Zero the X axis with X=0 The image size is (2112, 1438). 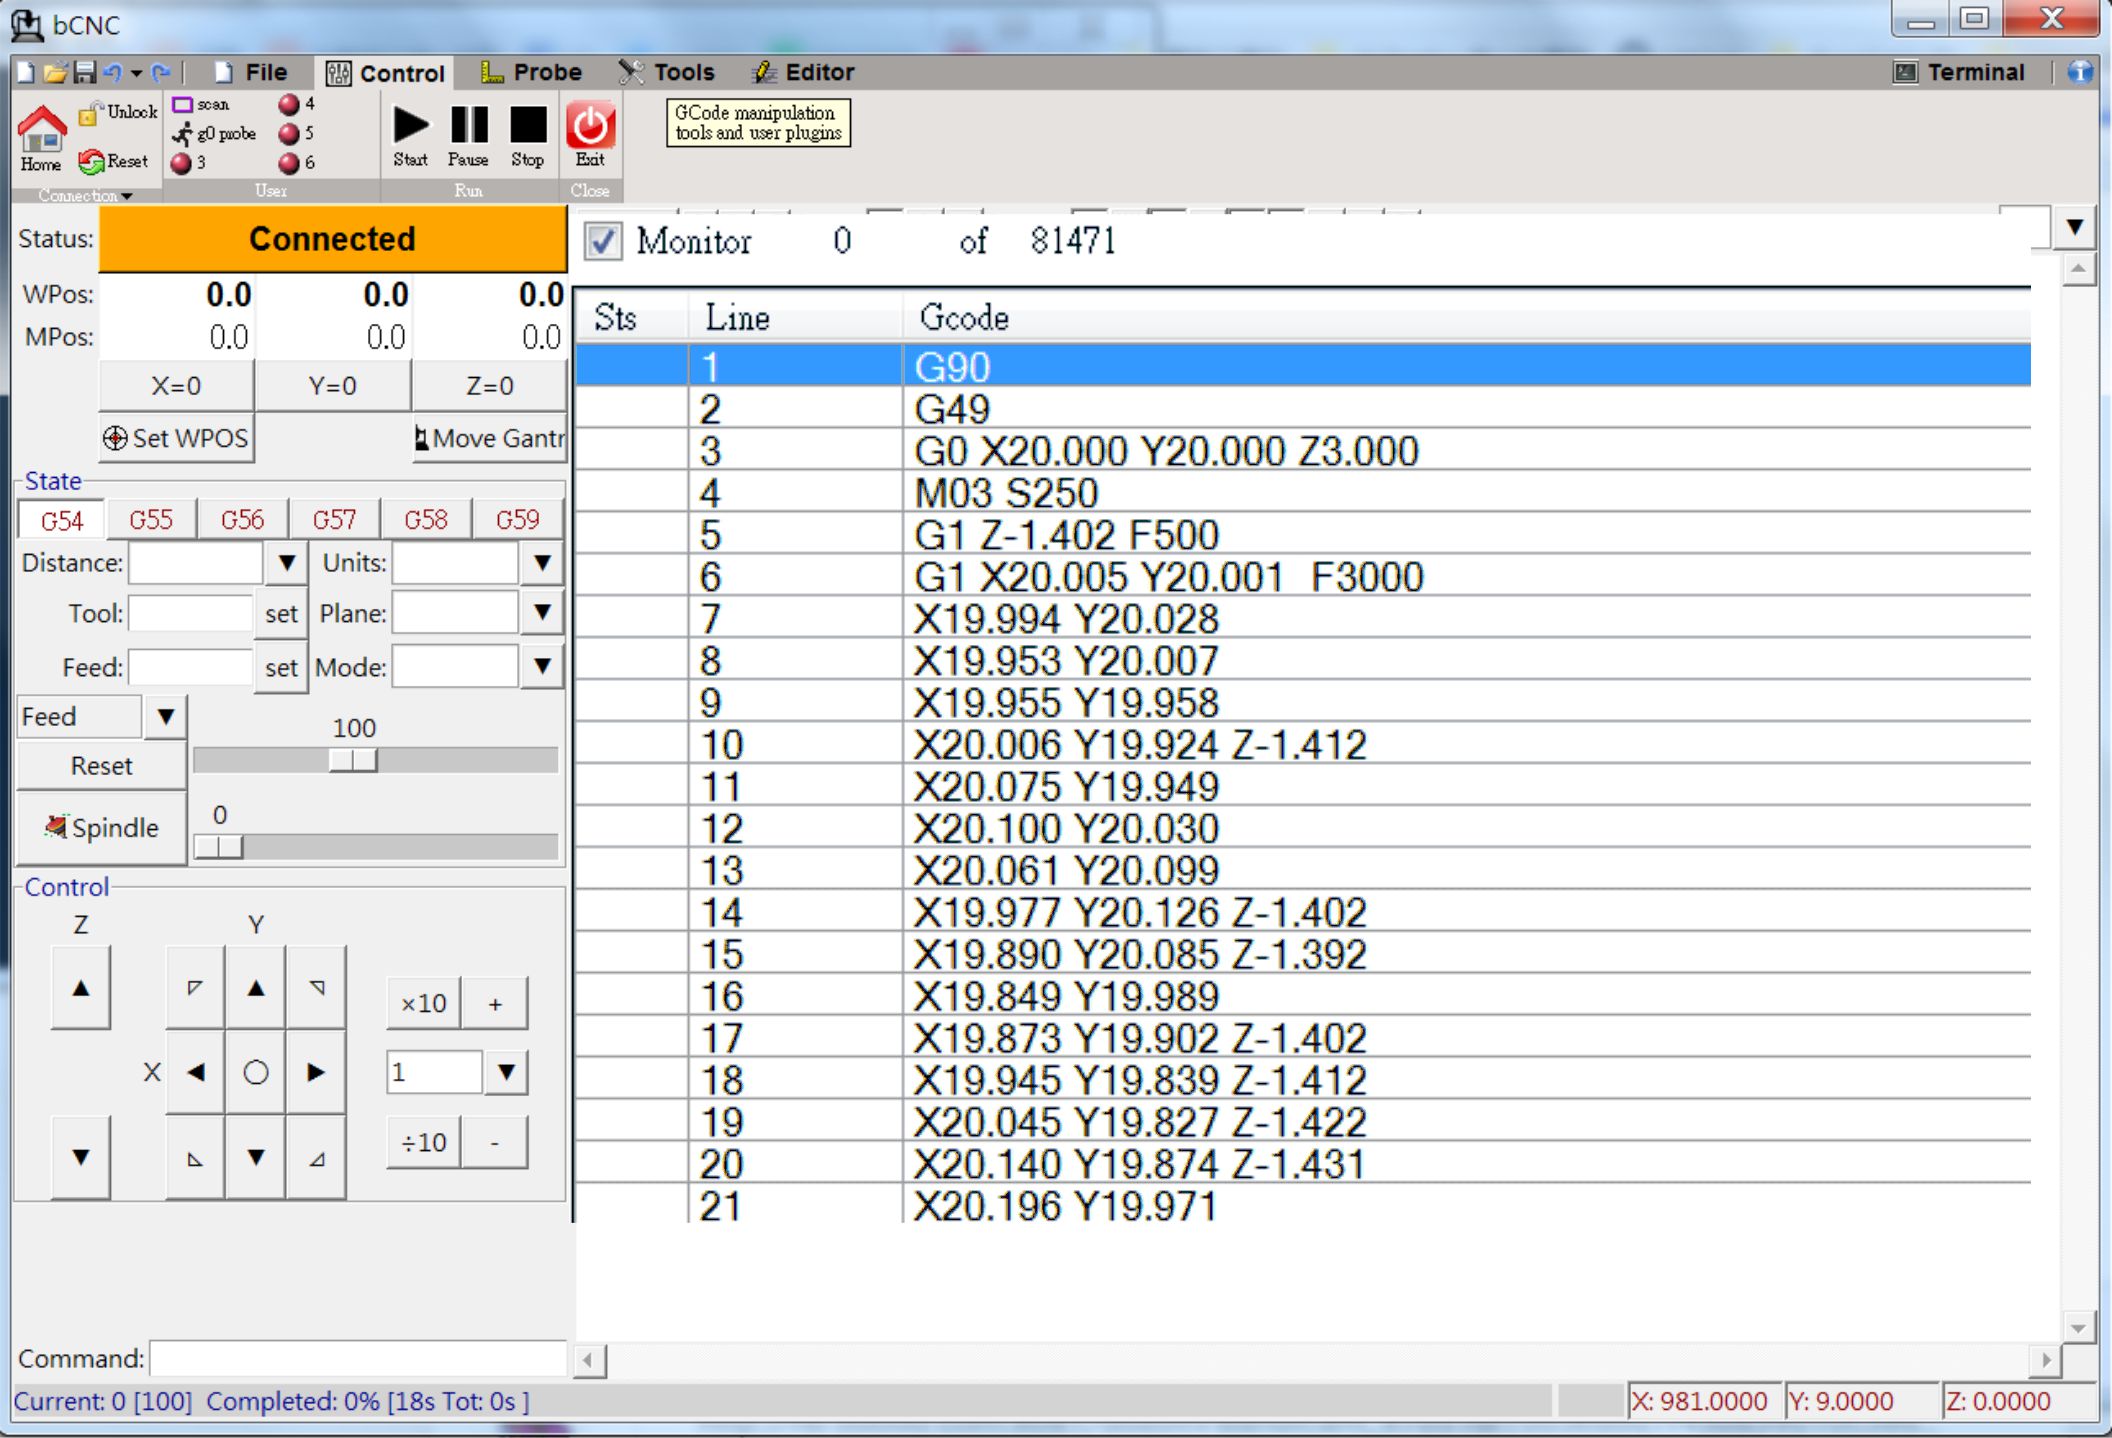[176, 386]
